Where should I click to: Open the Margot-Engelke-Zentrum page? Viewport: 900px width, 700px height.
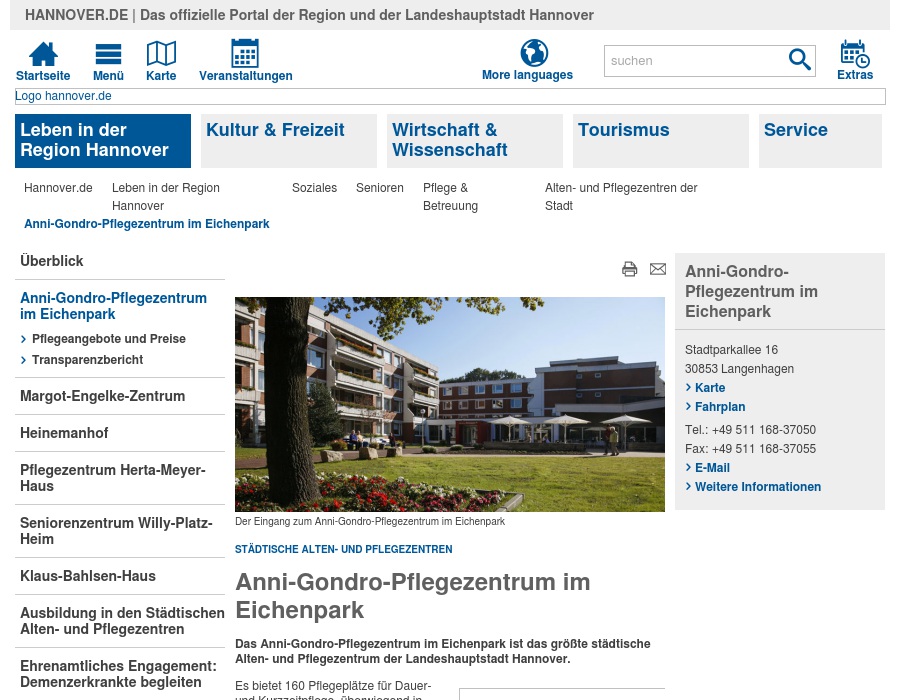coord(102,396)
